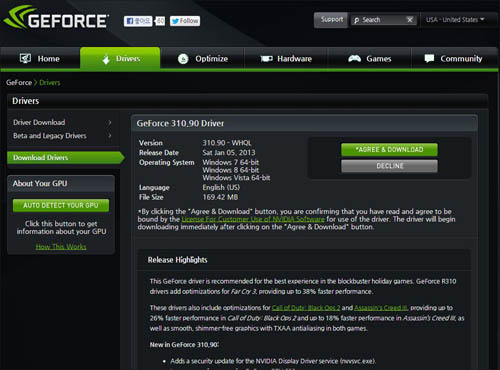Screen dimensions: 500x370
Task: Click the Drivers breadcrumb link
Action: coord(50,83)
